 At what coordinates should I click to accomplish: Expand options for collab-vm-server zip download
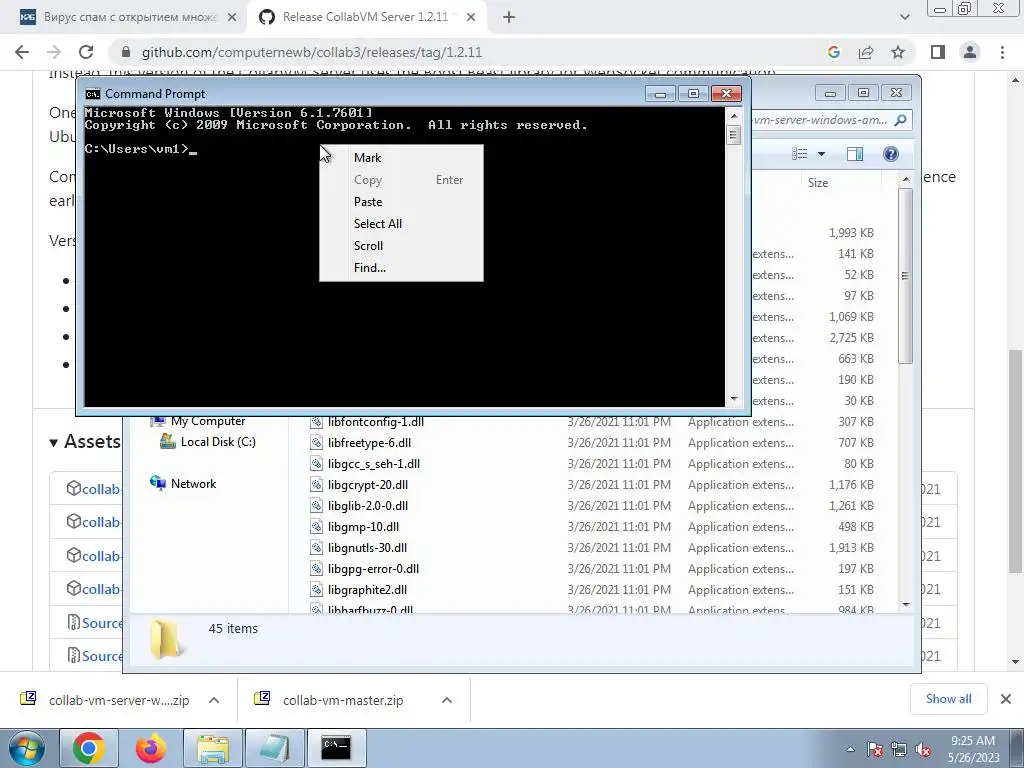(214, 700)
